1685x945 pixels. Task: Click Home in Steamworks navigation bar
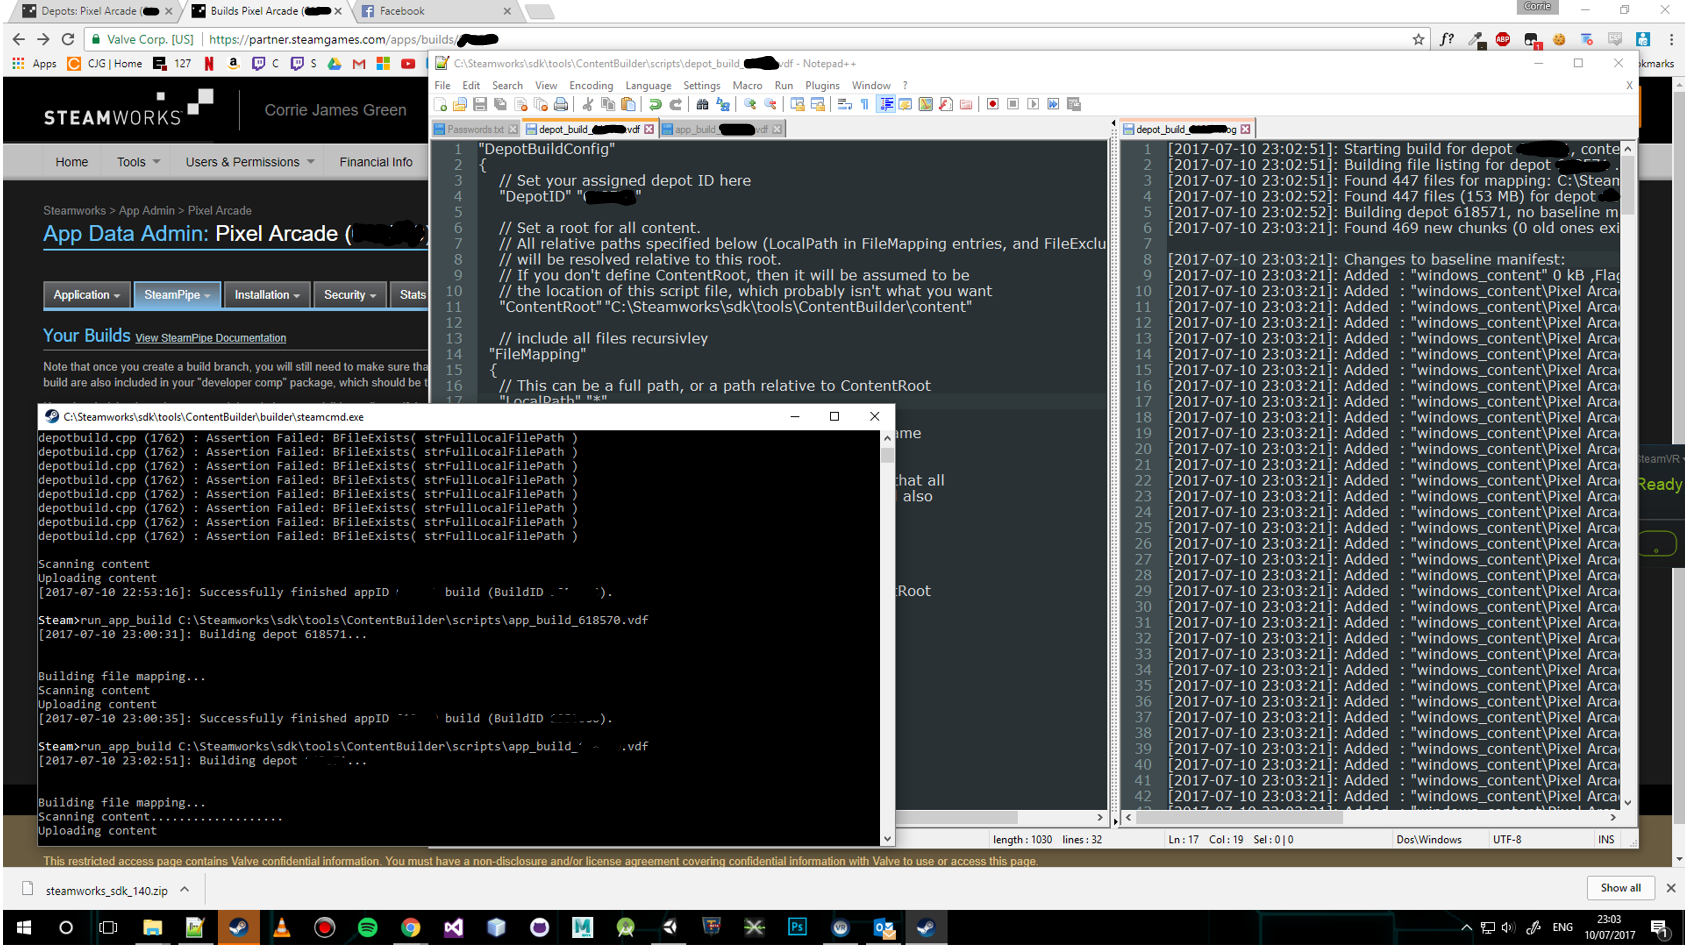71,162
